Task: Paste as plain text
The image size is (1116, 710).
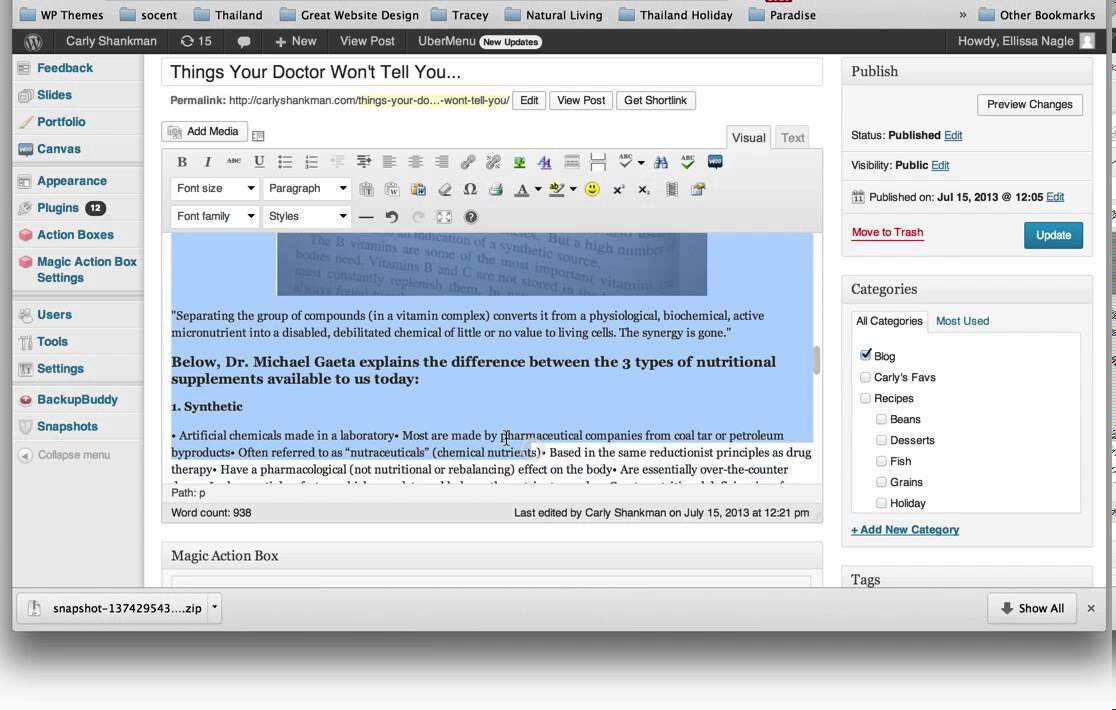Action: tap(366, 189)
